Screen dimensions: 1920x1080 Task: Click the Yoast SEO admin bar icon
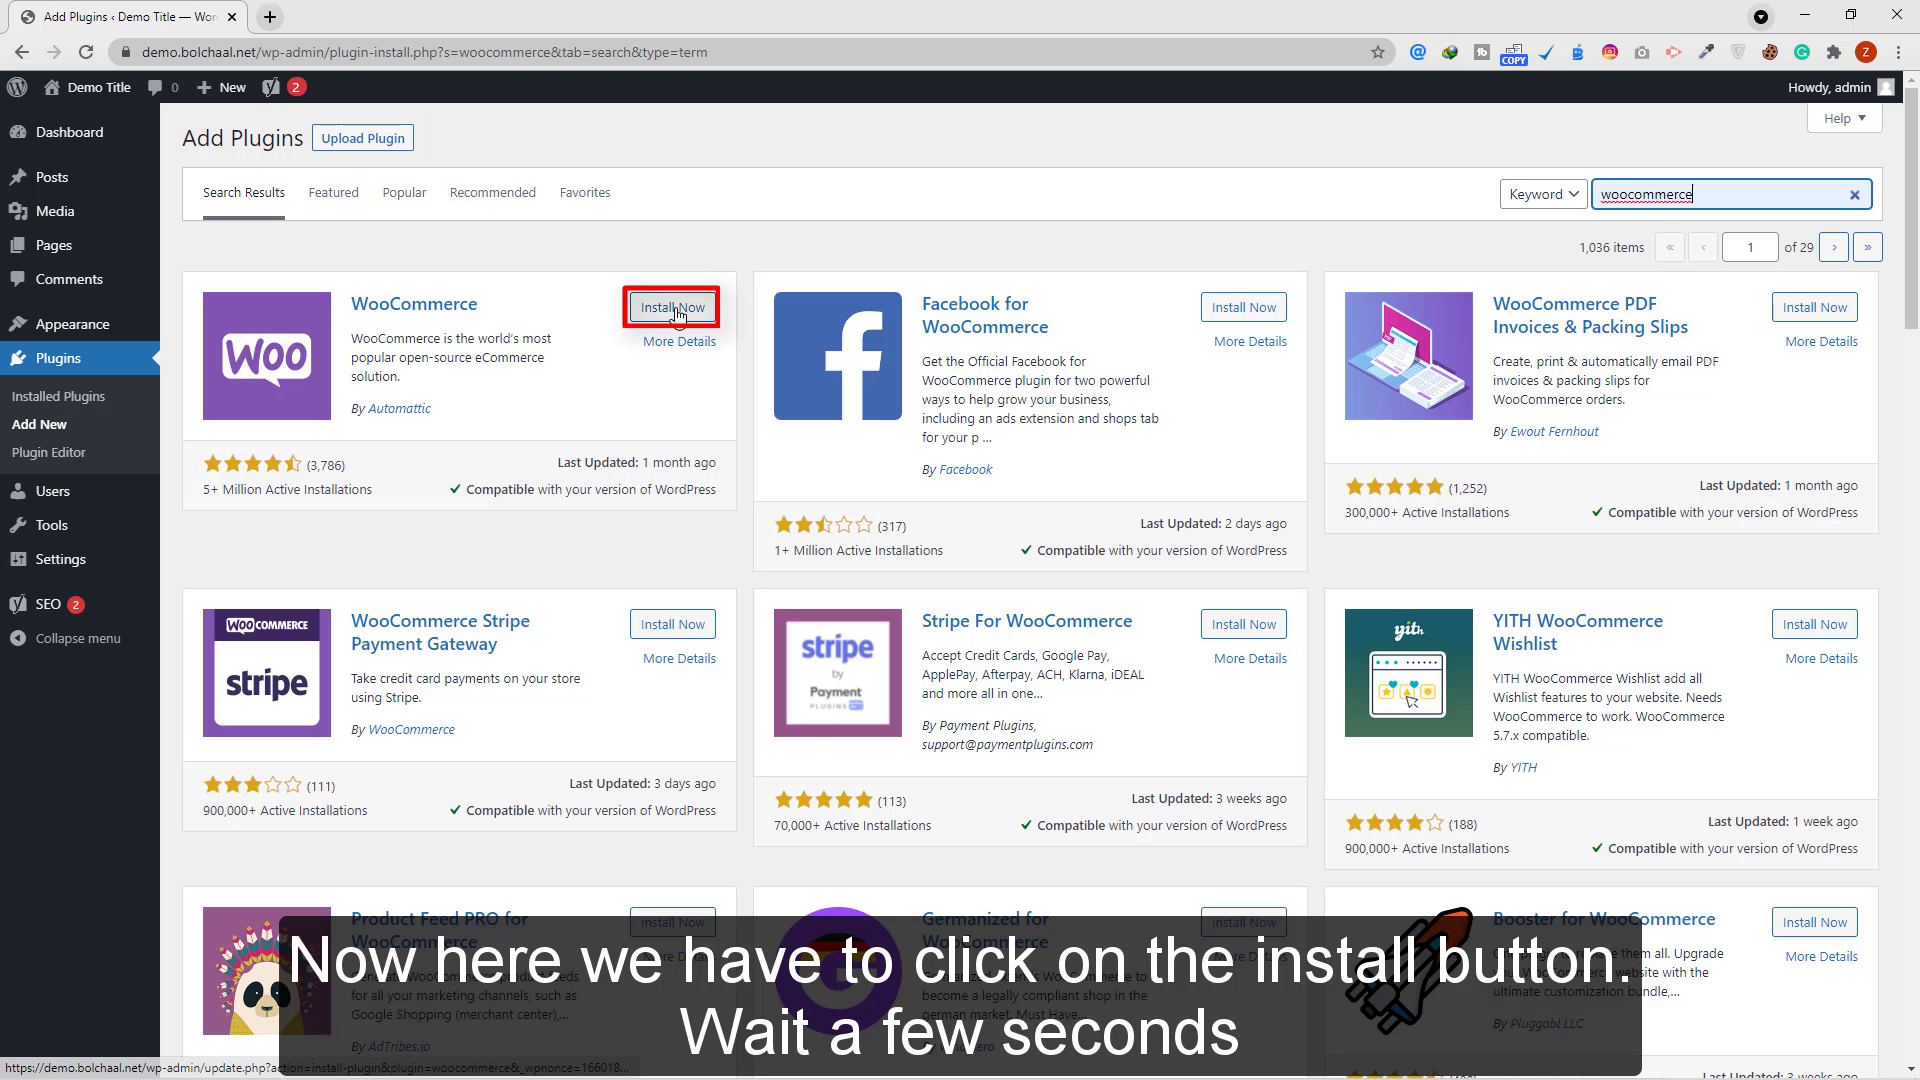pos(270,87)
